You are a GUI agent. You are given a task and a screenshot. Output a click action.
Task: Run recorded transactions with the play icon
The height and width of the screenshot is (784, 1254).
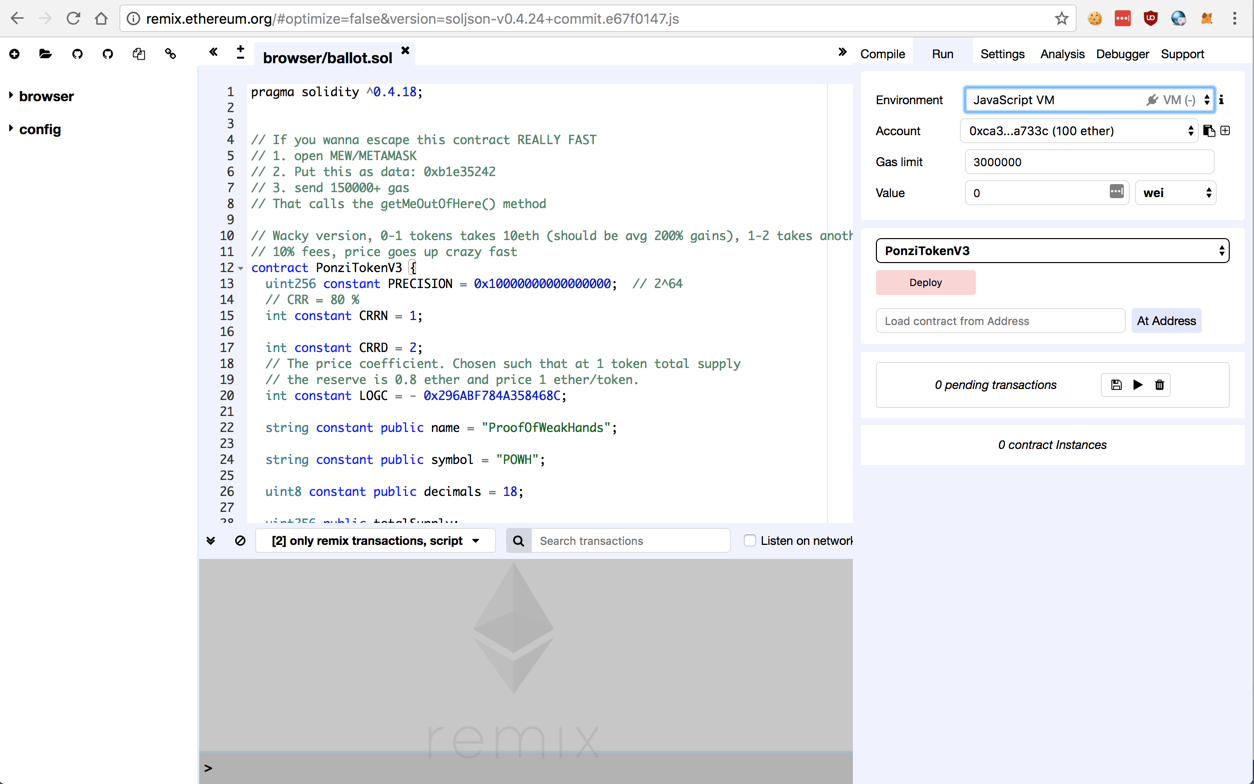1138,385
